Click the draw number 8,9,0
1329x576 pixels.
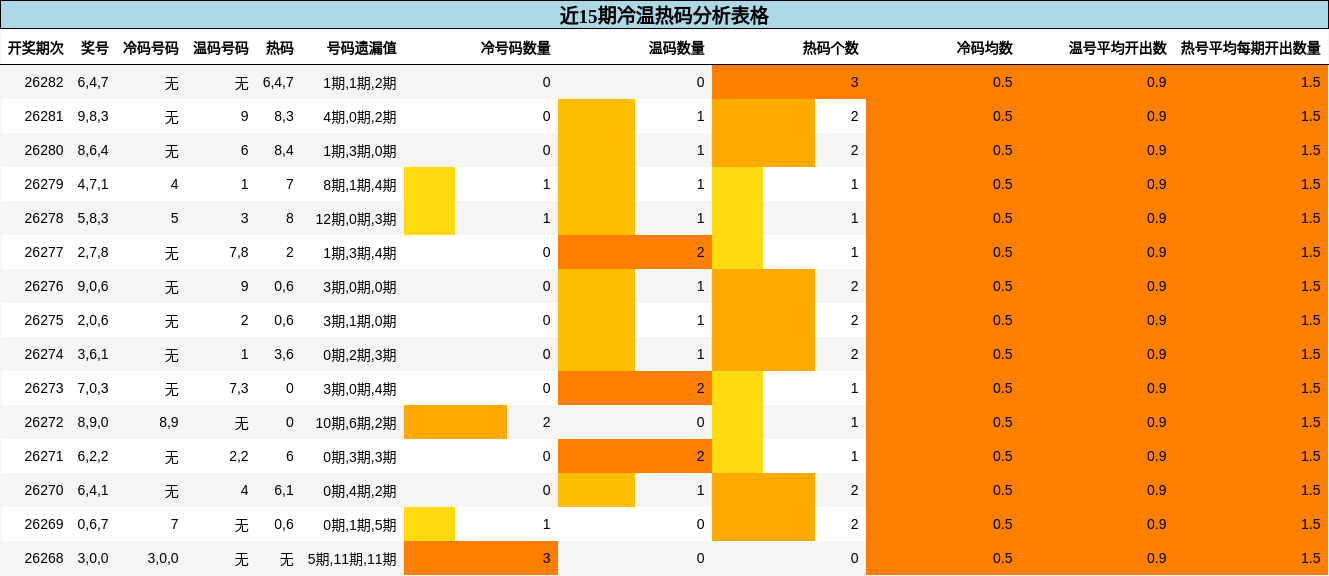93,422
